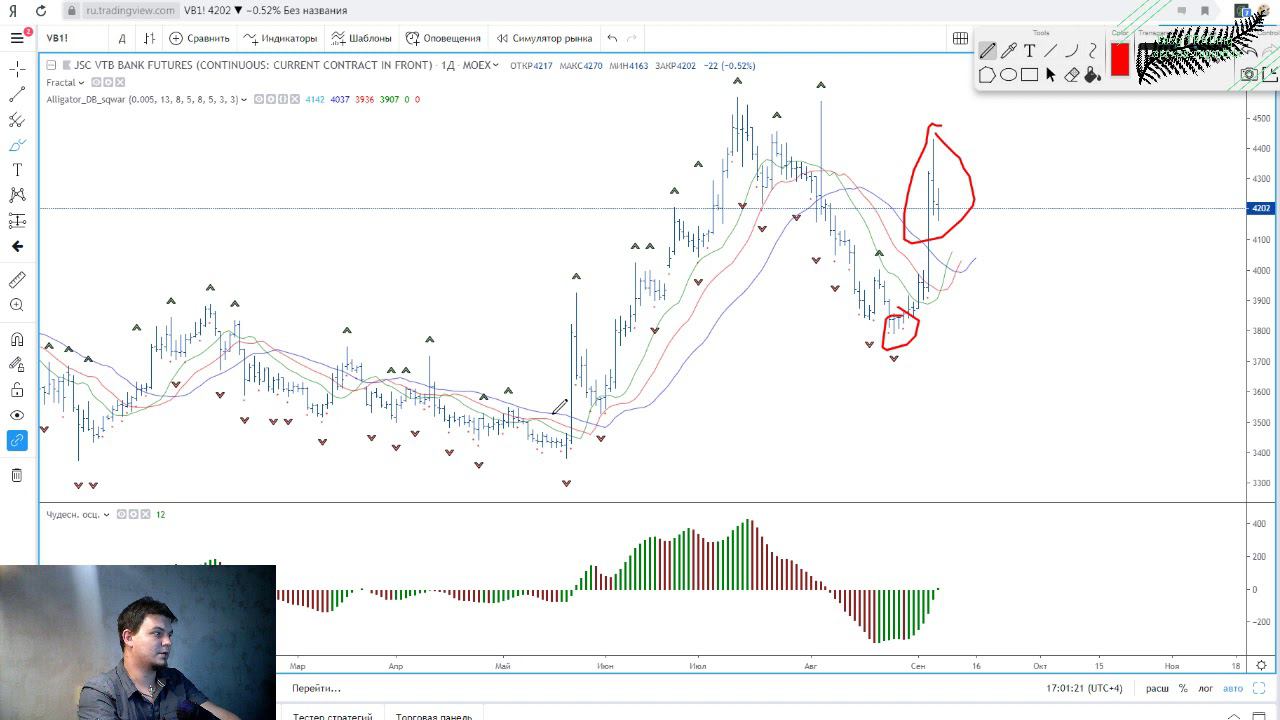Image resolution: width=1280 pixels, height=720 pixels.
Task: Expand the MOEX symbol legend dropdown
Action: coord(495,66)
